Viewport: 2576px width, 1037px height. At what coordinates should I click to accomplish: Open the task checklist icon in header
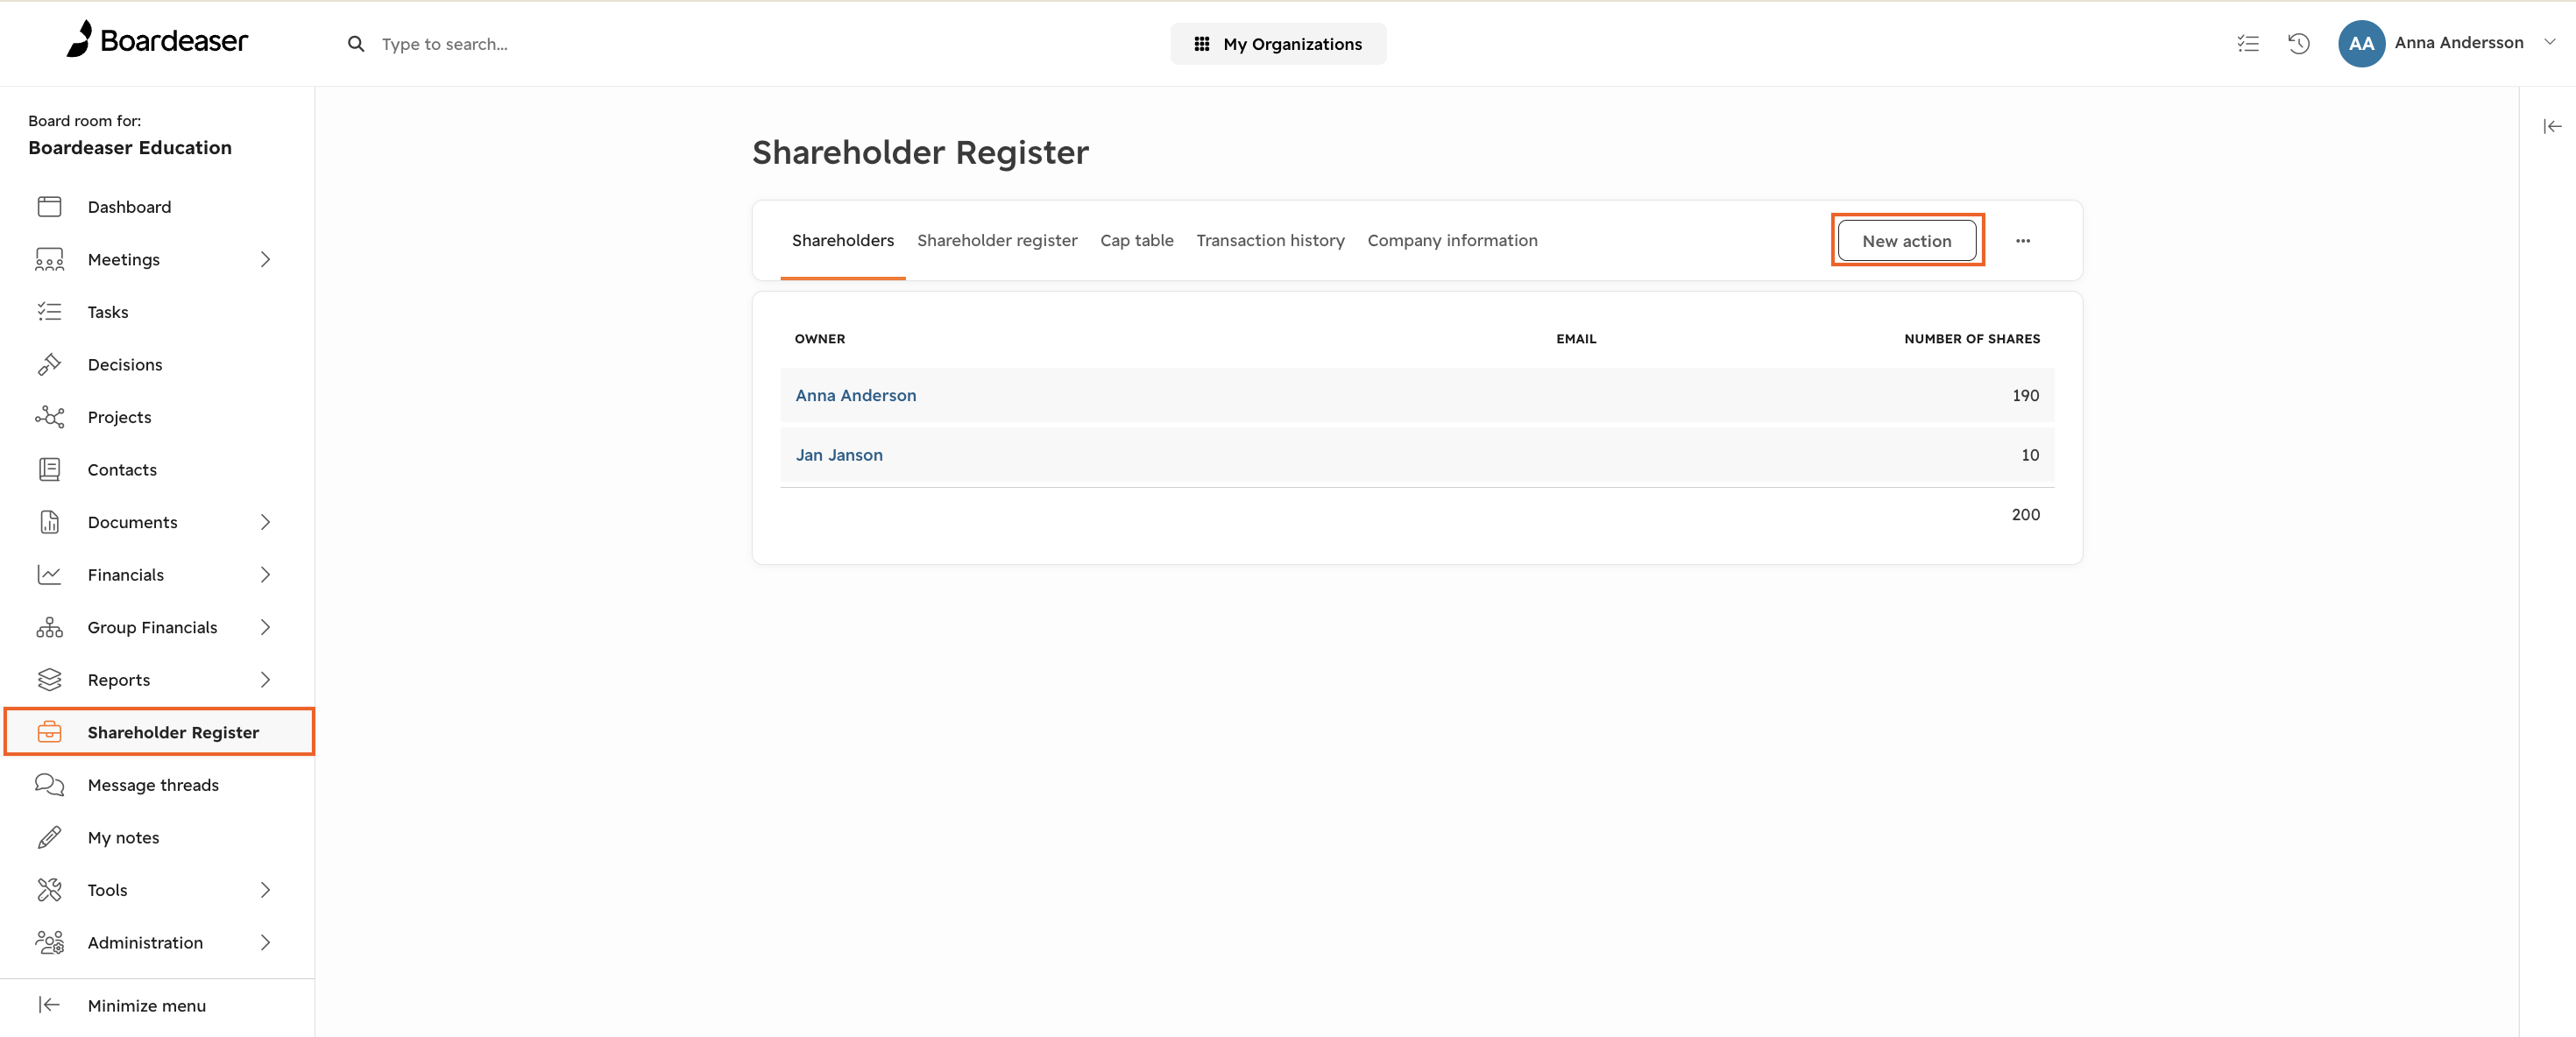(2248, 43)
